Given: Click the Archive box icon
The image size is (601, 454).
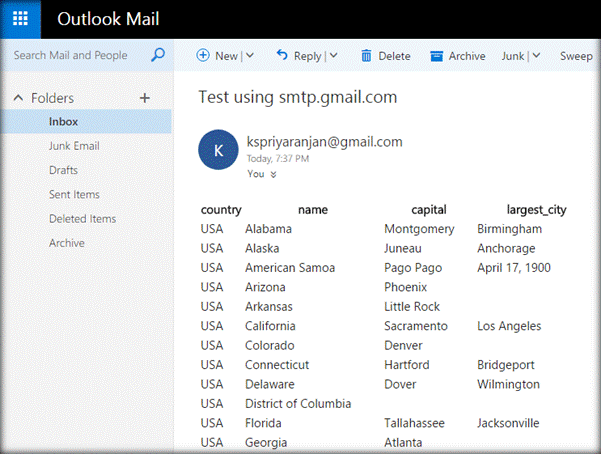Looking at the screenshot, I should pos(436,56).
